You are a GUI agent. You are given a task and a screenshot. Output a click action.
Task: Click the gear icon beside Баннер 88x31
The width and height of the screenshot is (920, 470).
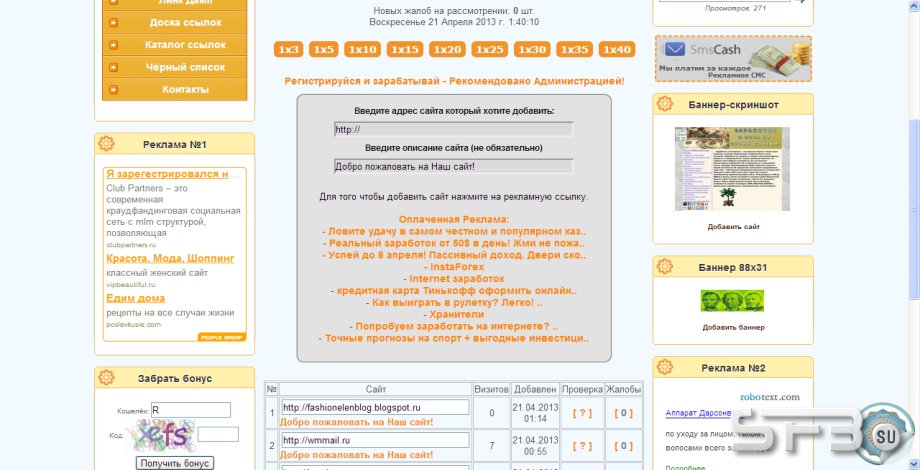(665, 267)
